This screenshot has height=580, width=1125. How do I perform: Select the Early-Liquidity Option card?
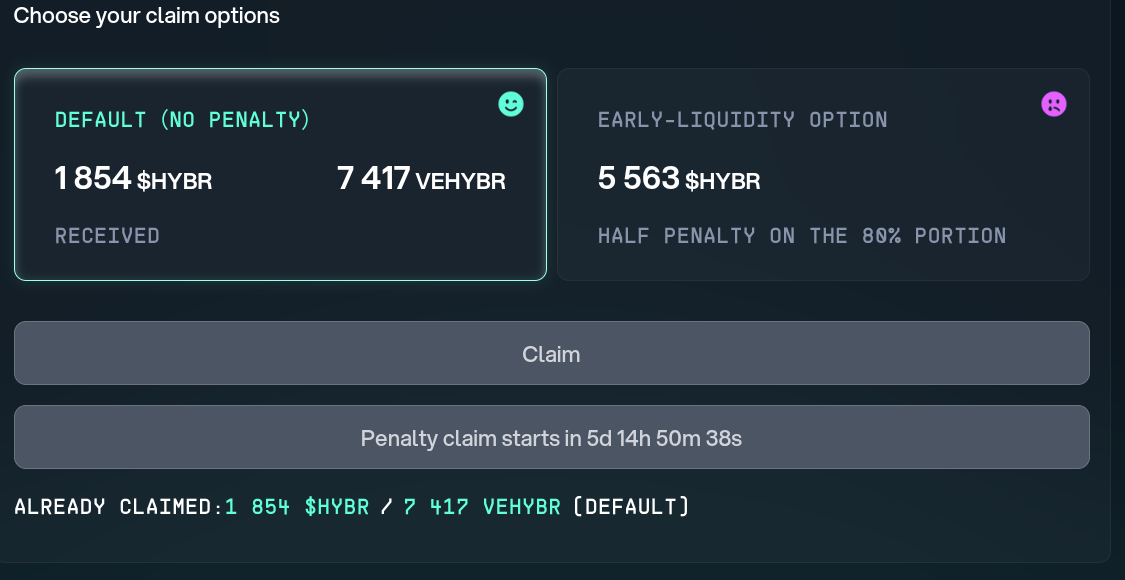(x=822, y=174)
